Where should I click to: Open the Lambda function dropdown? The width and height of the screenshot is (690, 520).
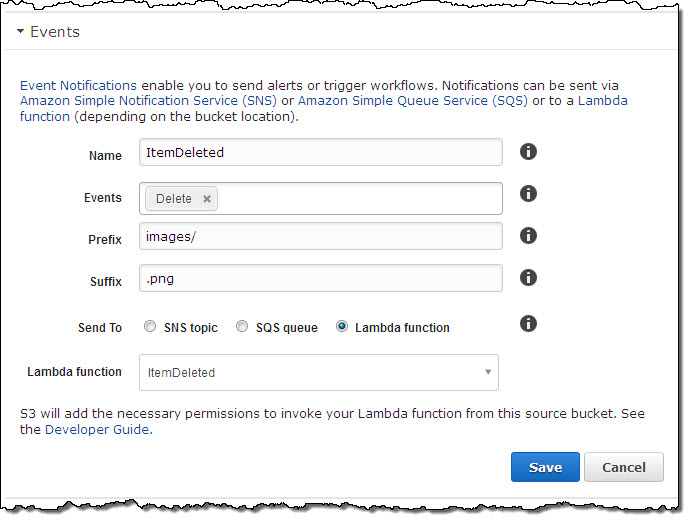[318, 372]
